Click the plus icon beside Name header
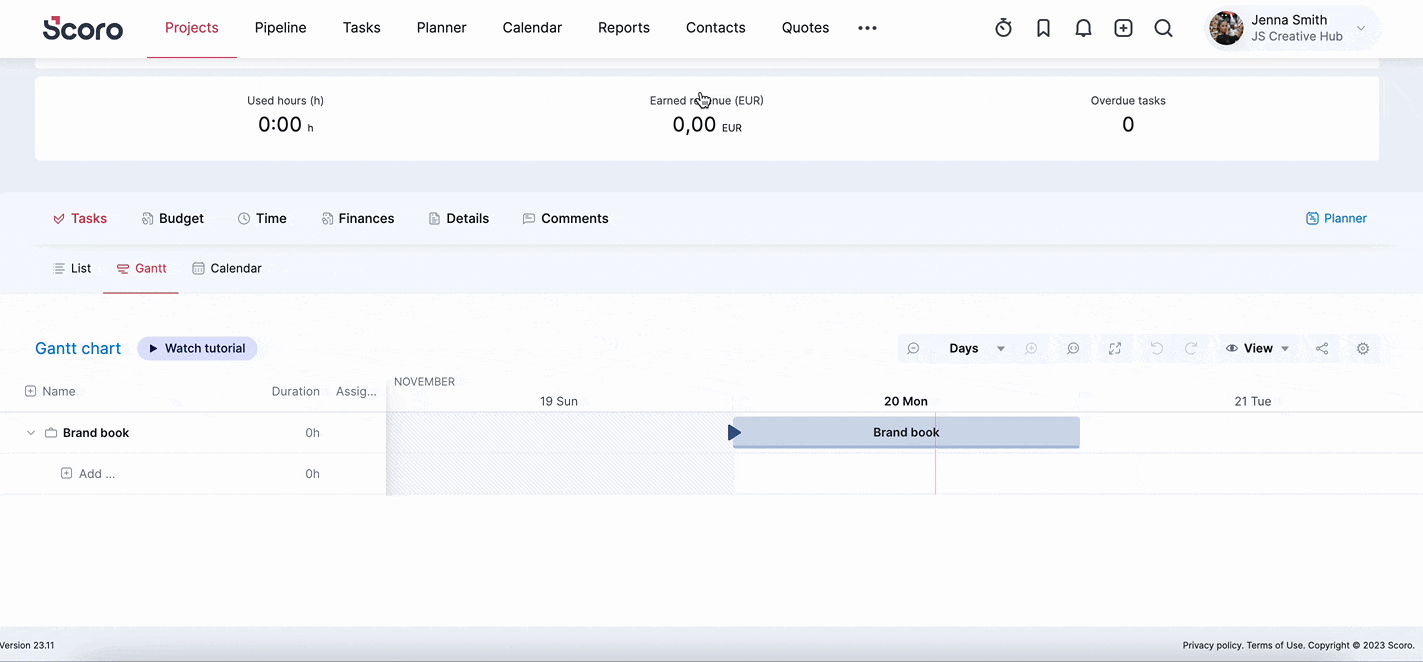 point(30,391)
